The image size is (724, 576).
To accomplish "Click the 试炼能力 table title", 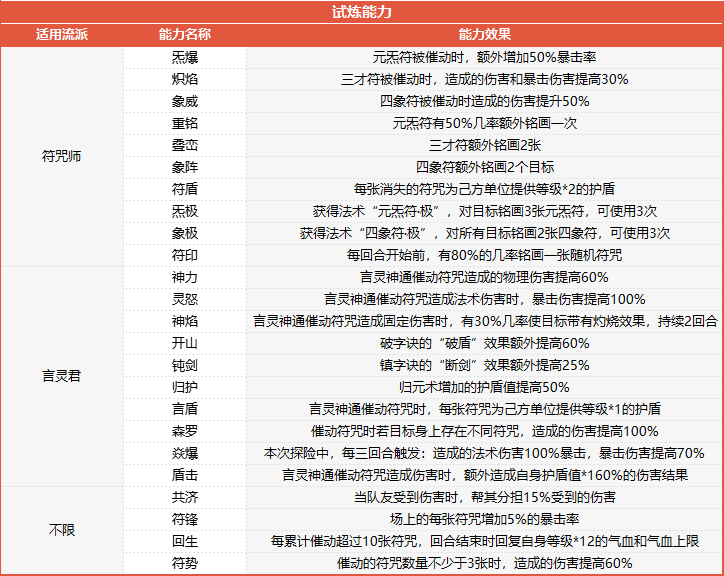I will pos(362,12).
